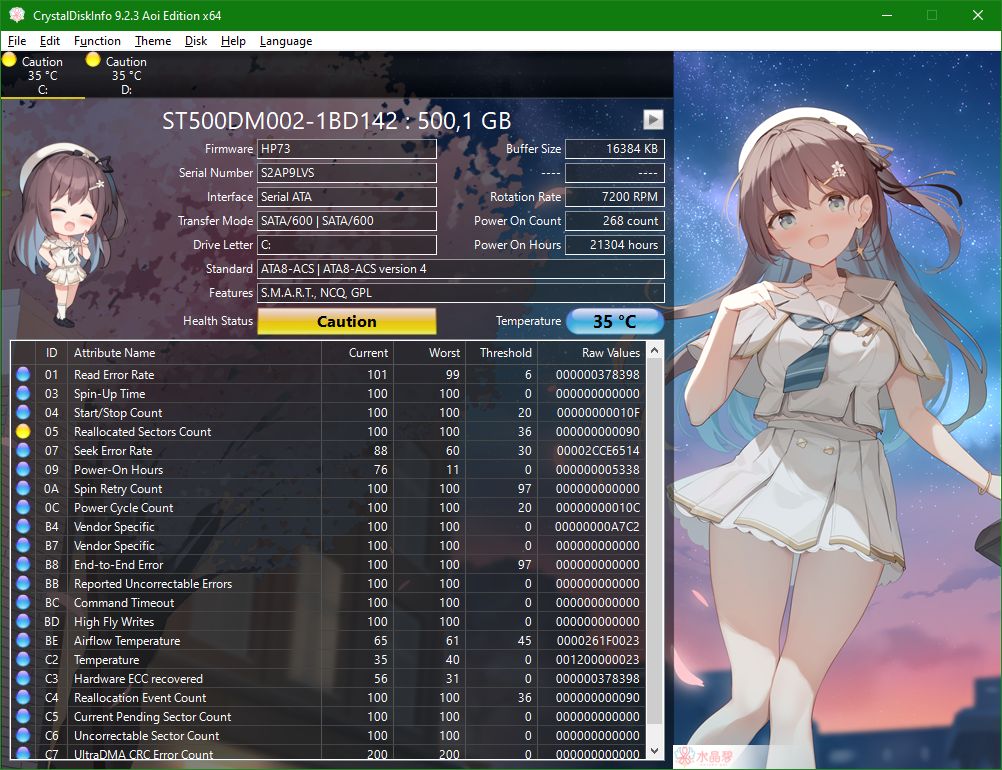Open the Edit menu
This screenshot has width=1002, height=770.
(x=49, y=41)
